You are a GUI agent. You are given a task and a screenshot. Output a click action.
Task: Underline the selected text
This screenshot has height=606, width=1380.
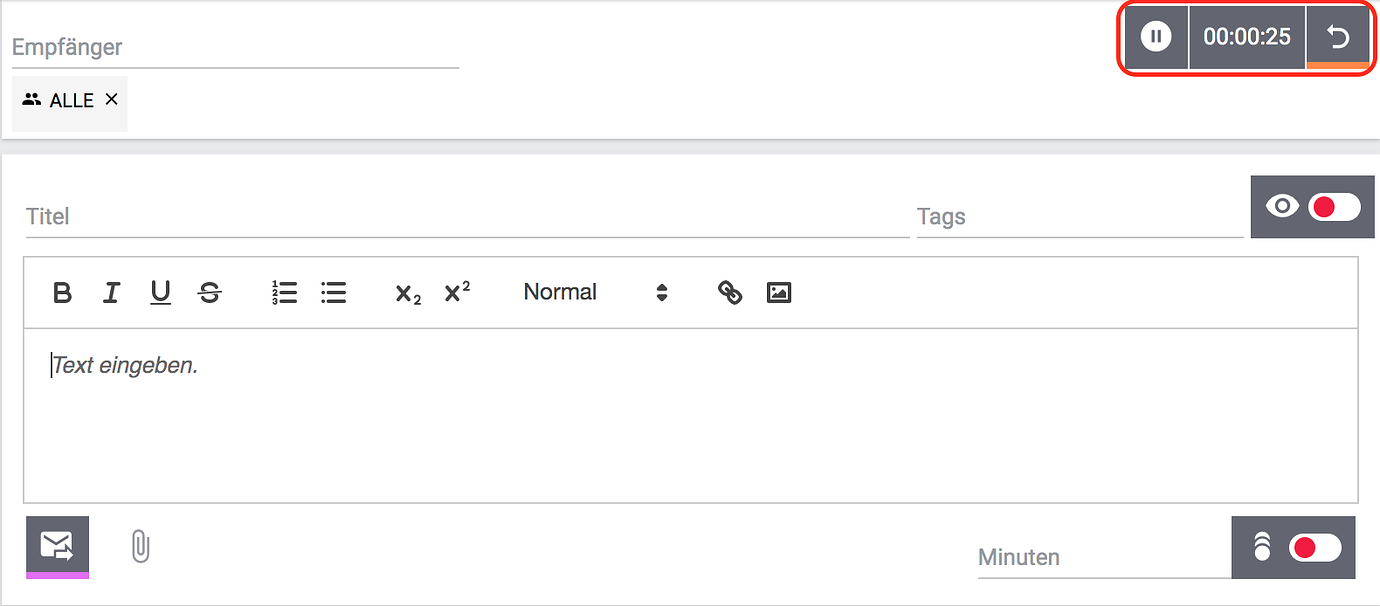click(160, 292)
